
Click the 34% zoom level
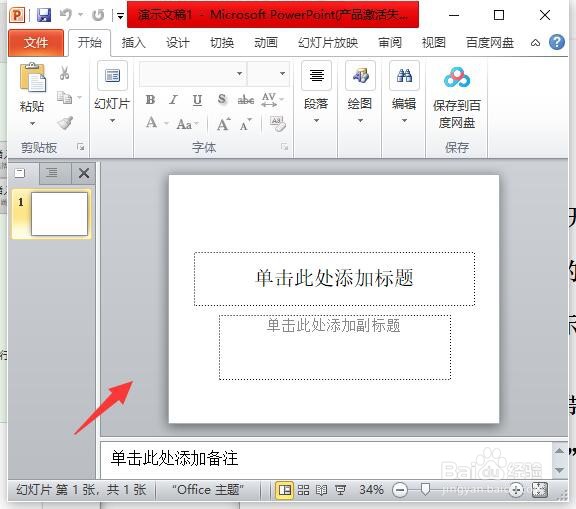tap(371, 490)
